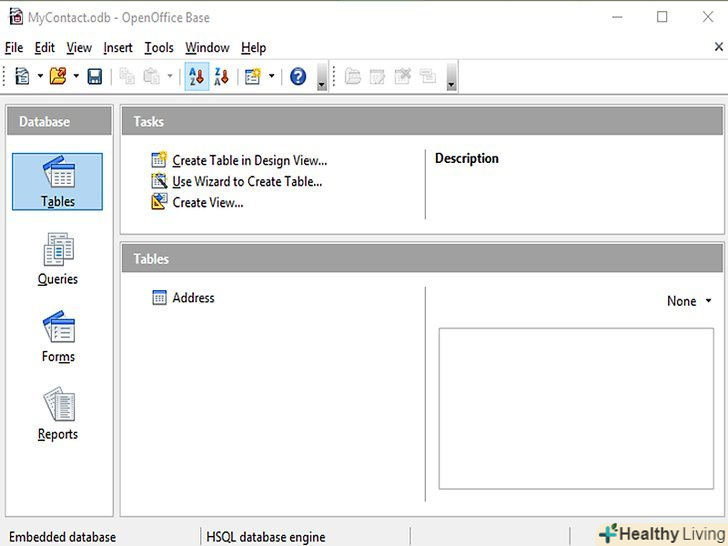This screenshot has width=728, height=546.
Task: Open the Insert menu
Action: point(118,47)
